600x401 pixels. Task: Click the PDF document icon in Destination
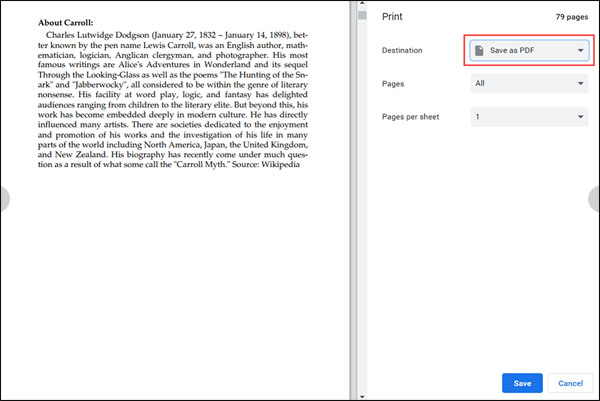(480, 50)
